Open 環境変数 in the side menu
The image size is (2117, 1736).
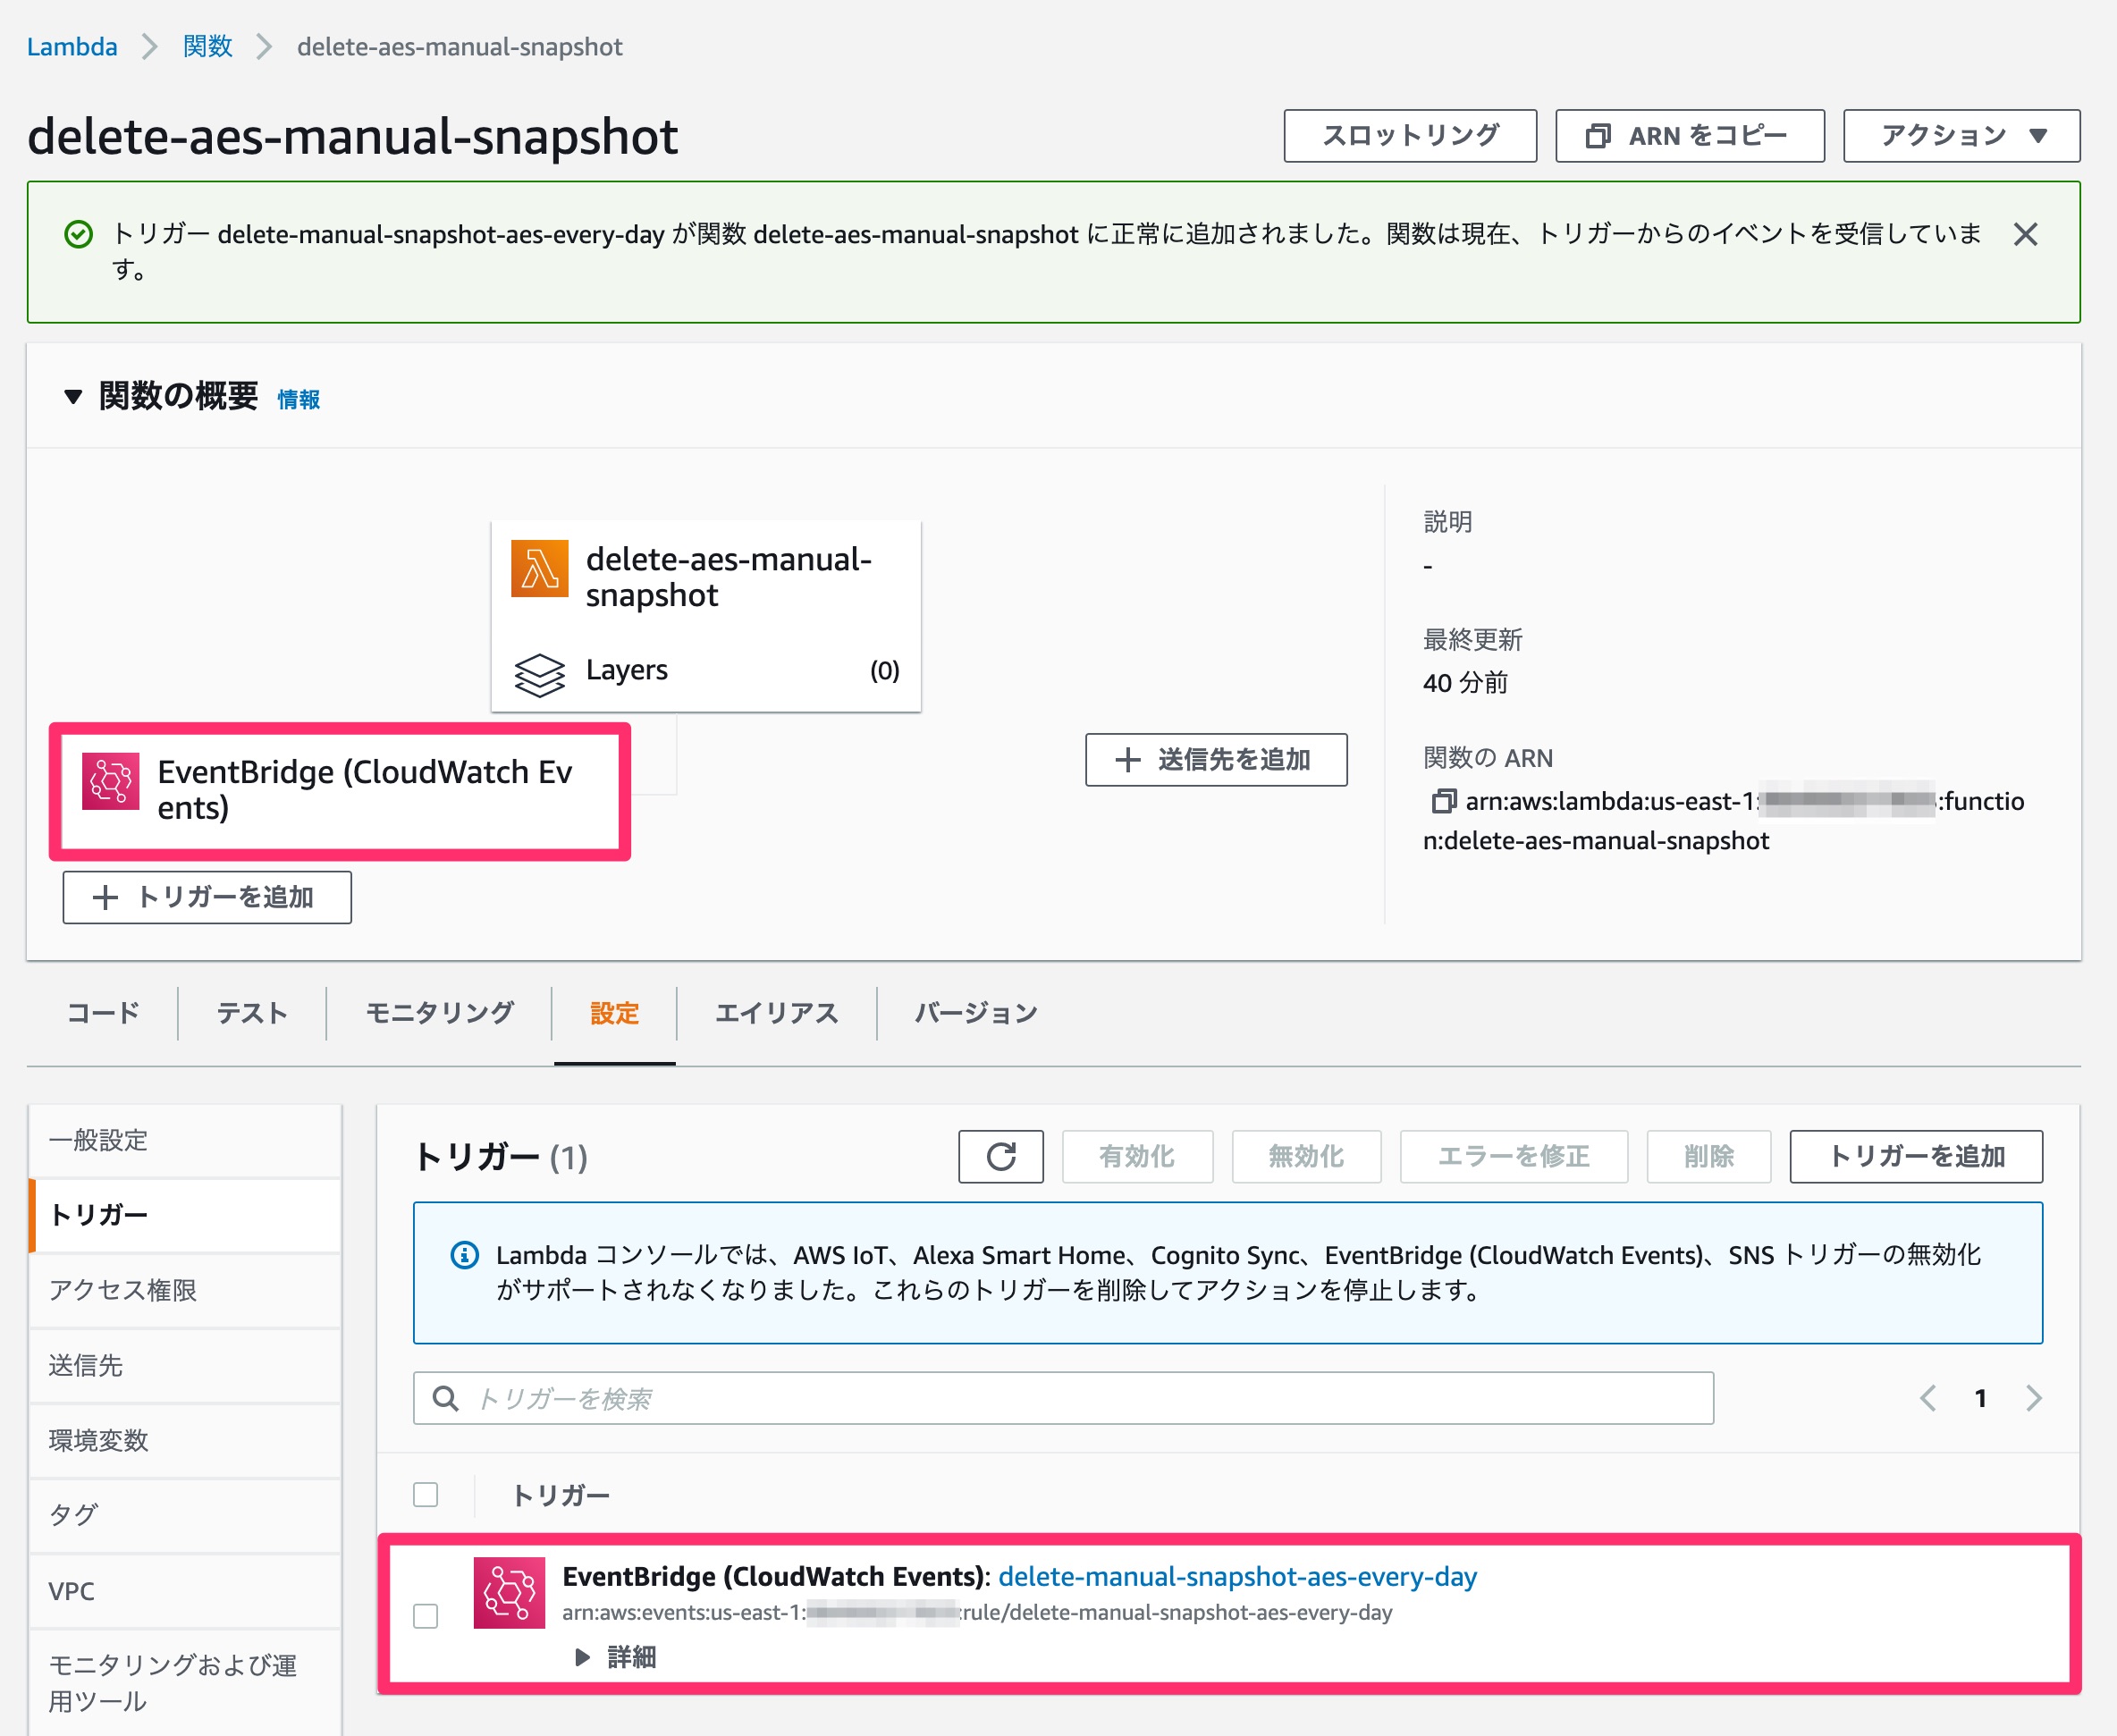[185, 1441]
